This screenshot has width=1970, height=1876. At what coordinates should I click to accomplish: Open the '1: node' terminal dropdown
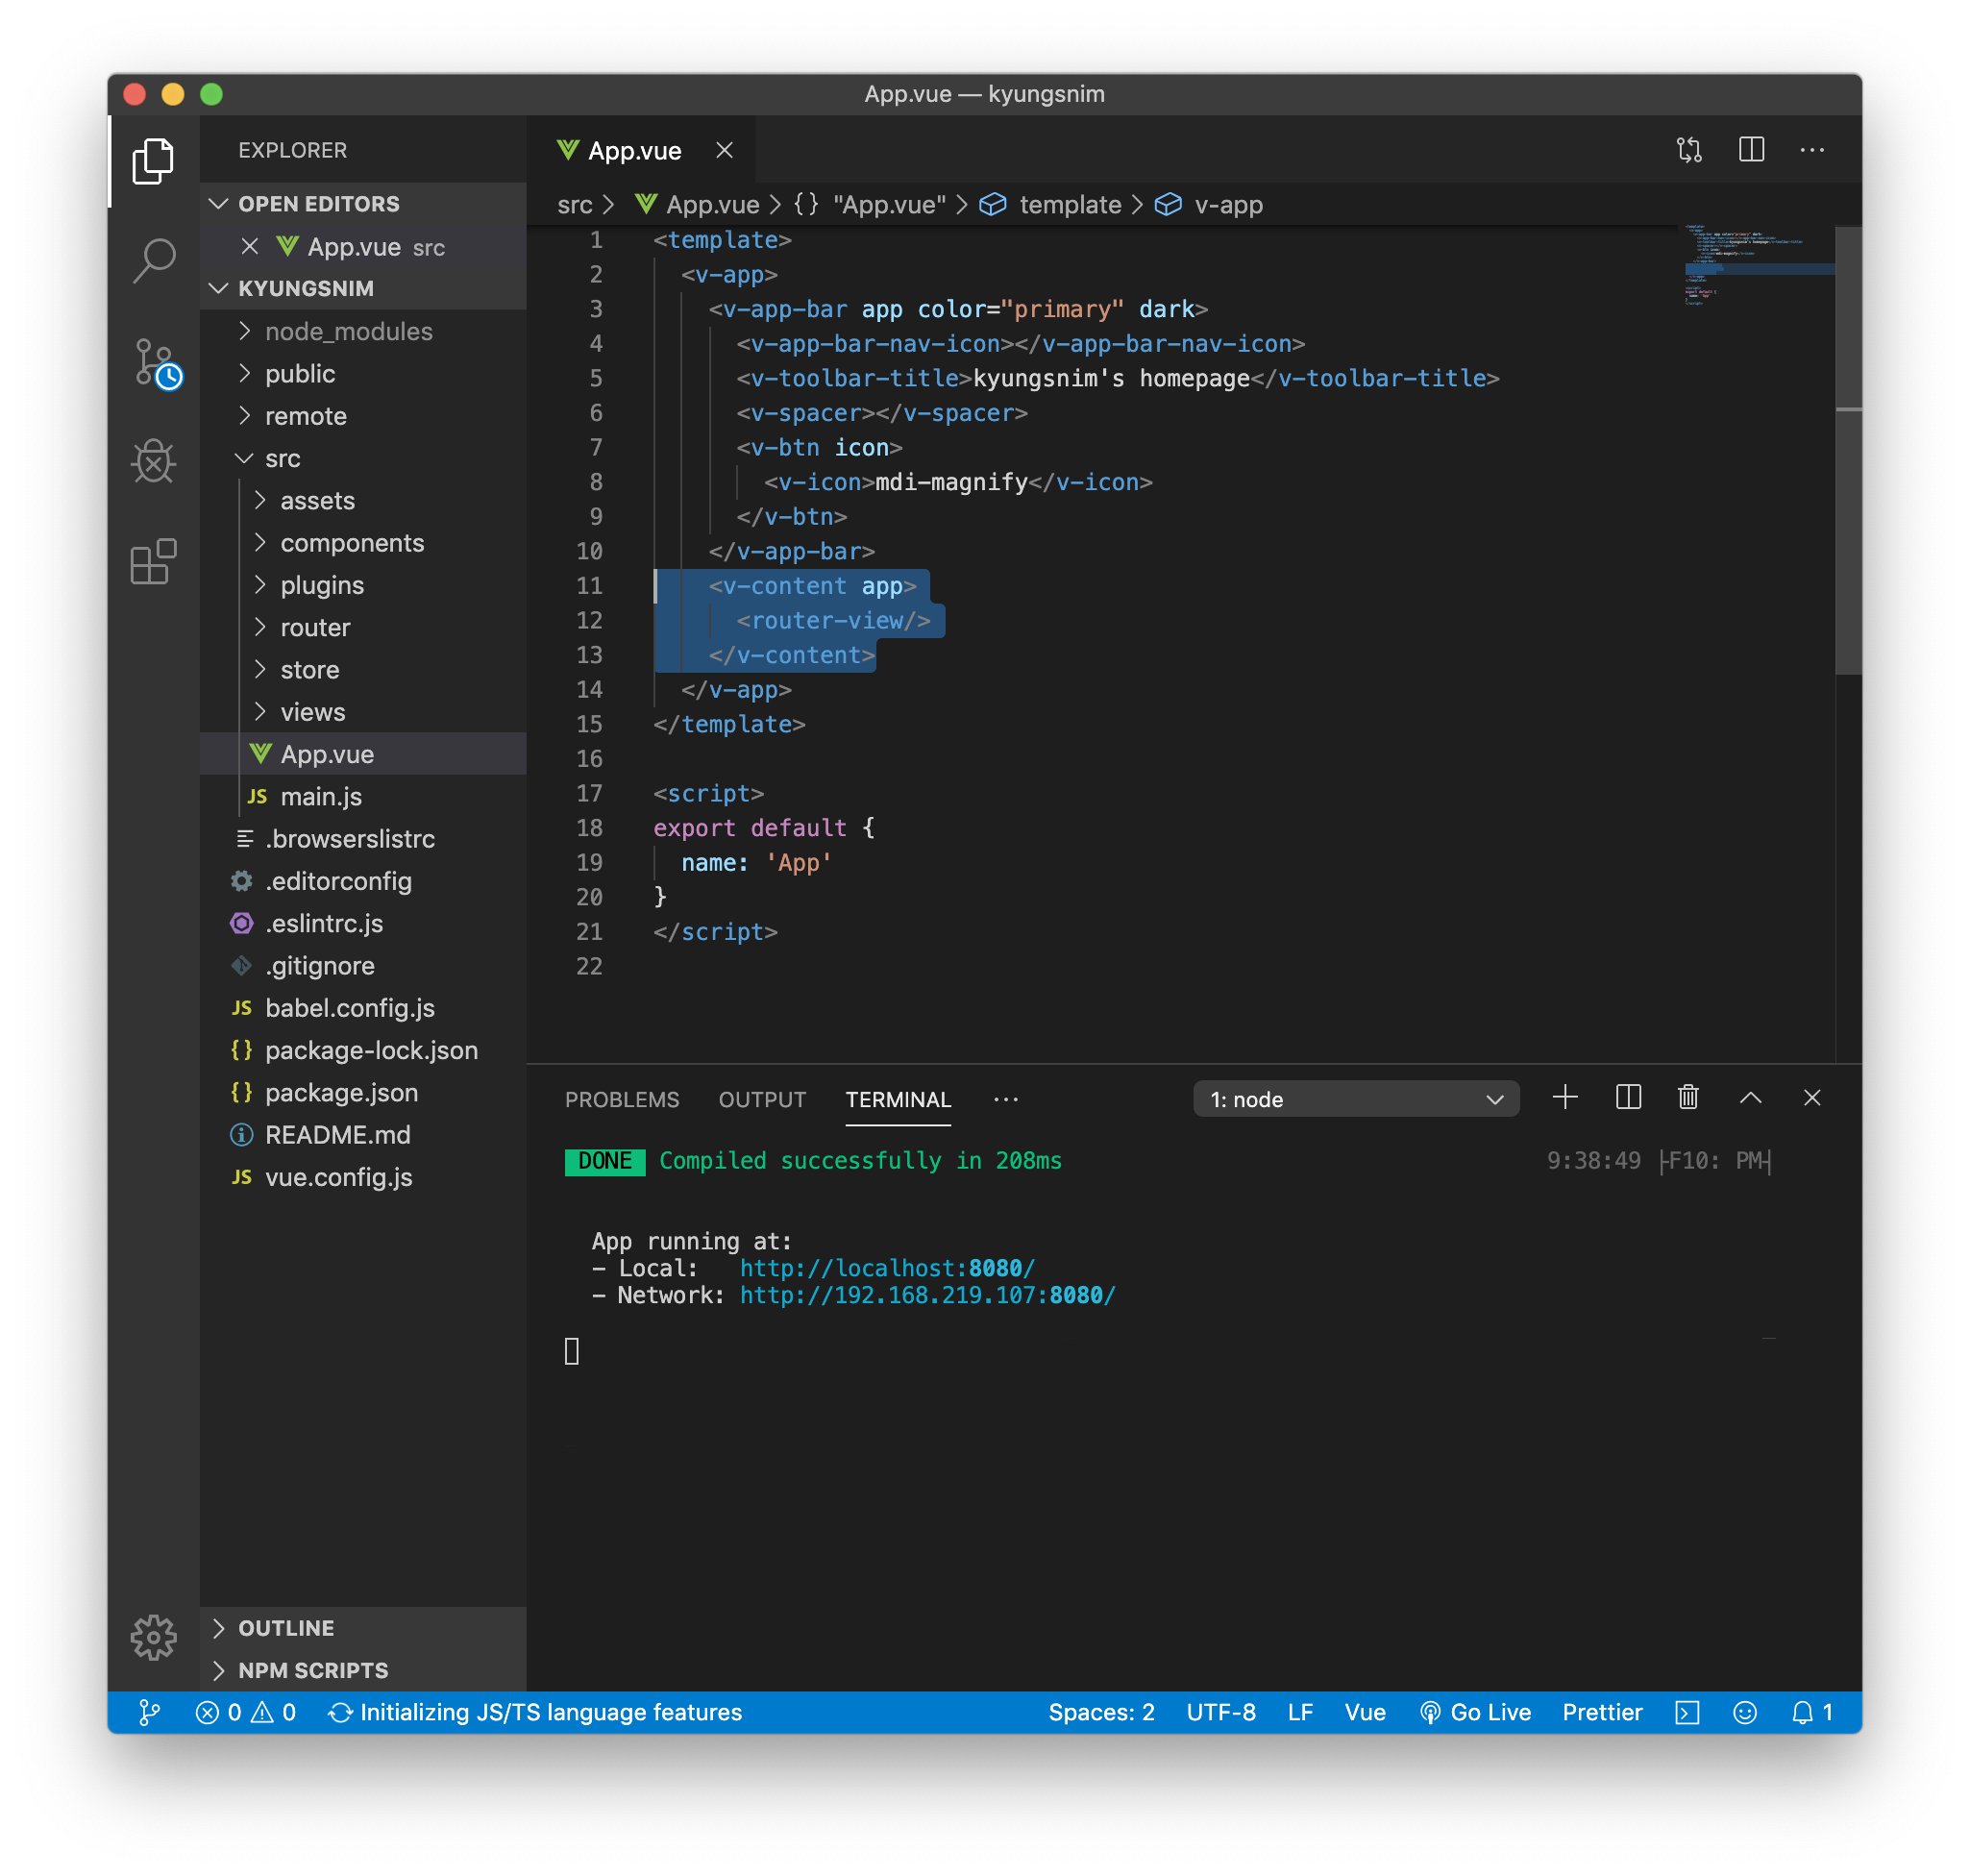click(1355, 1099)
